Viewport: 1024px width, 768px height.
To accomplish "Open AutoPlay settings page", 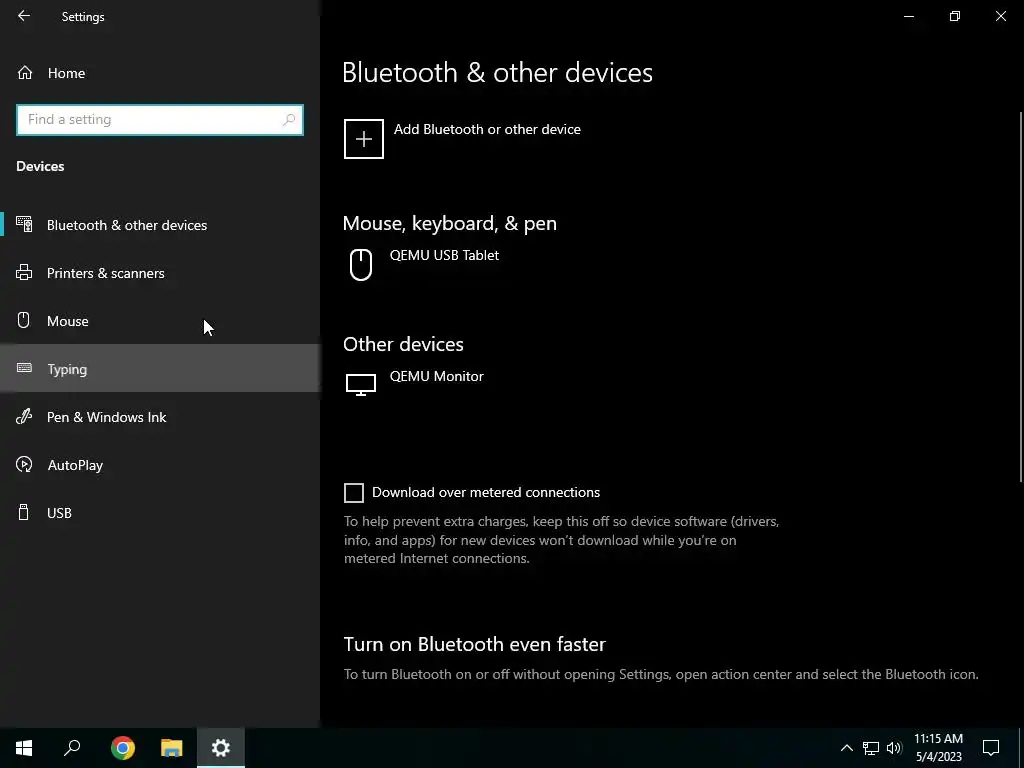I will pyautogui.click(x=160, y=465).
